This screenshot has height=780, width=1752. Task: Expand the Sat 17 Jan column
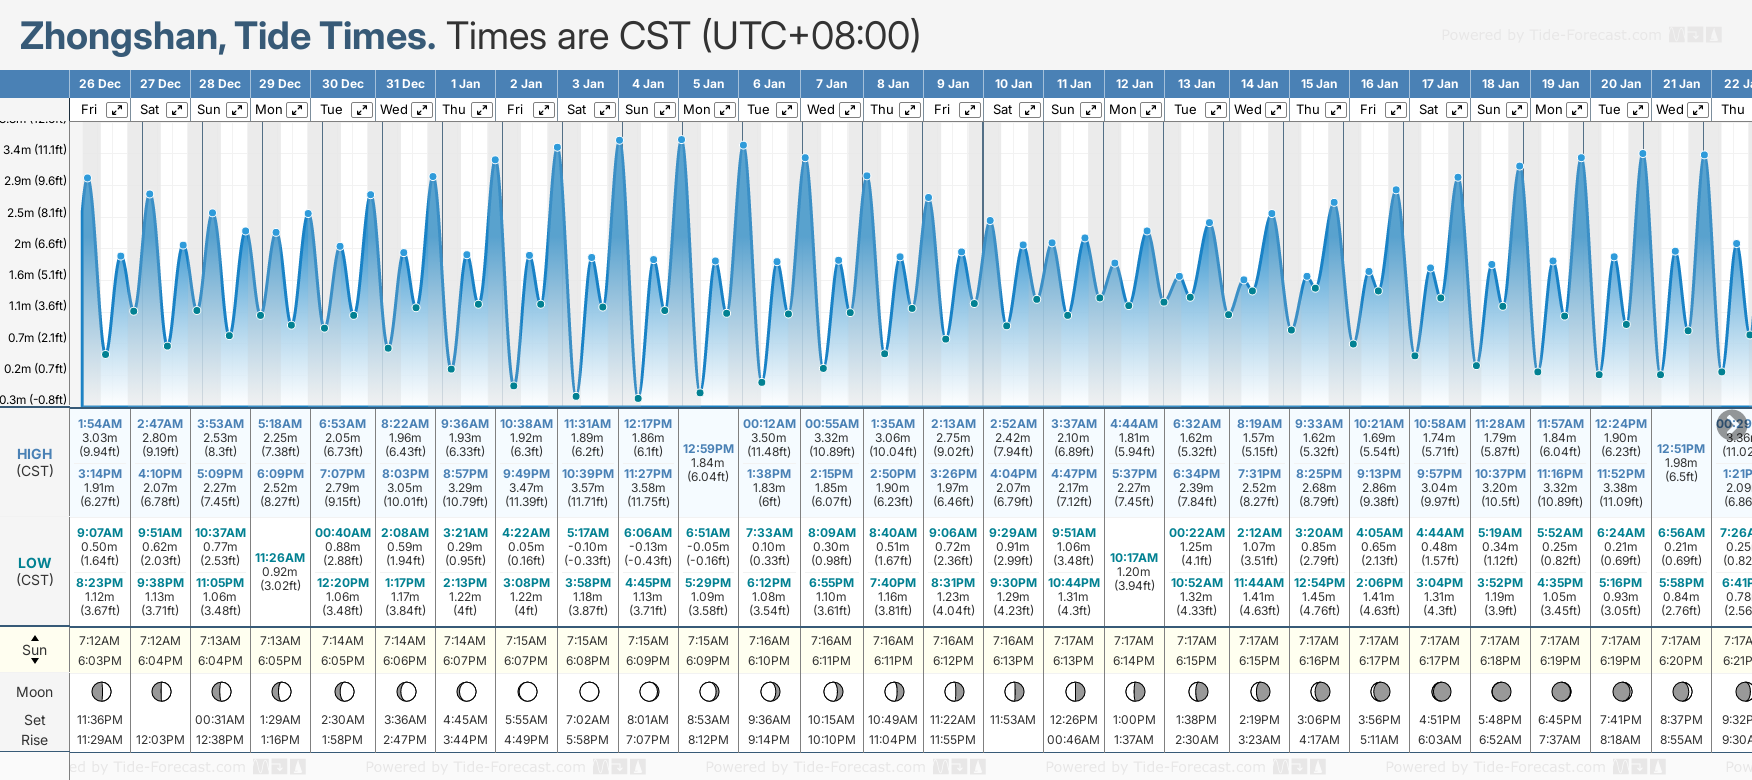1457,110
